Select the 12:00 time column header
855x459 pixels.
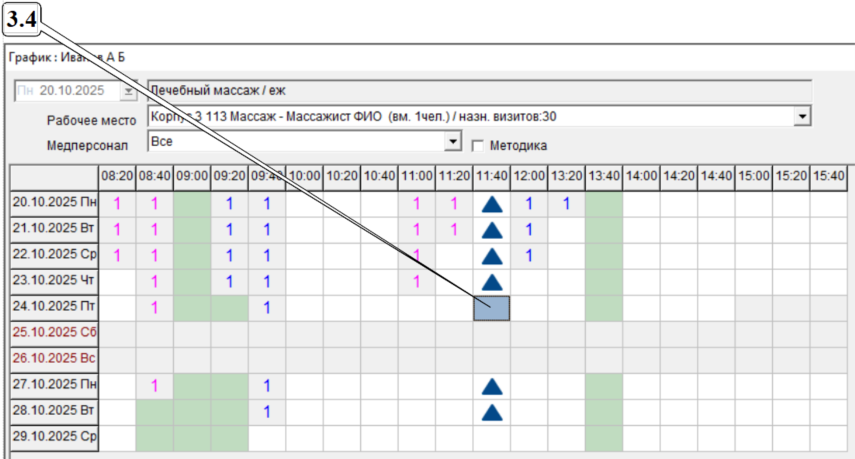pyautogui.click(x=529, y=176)
